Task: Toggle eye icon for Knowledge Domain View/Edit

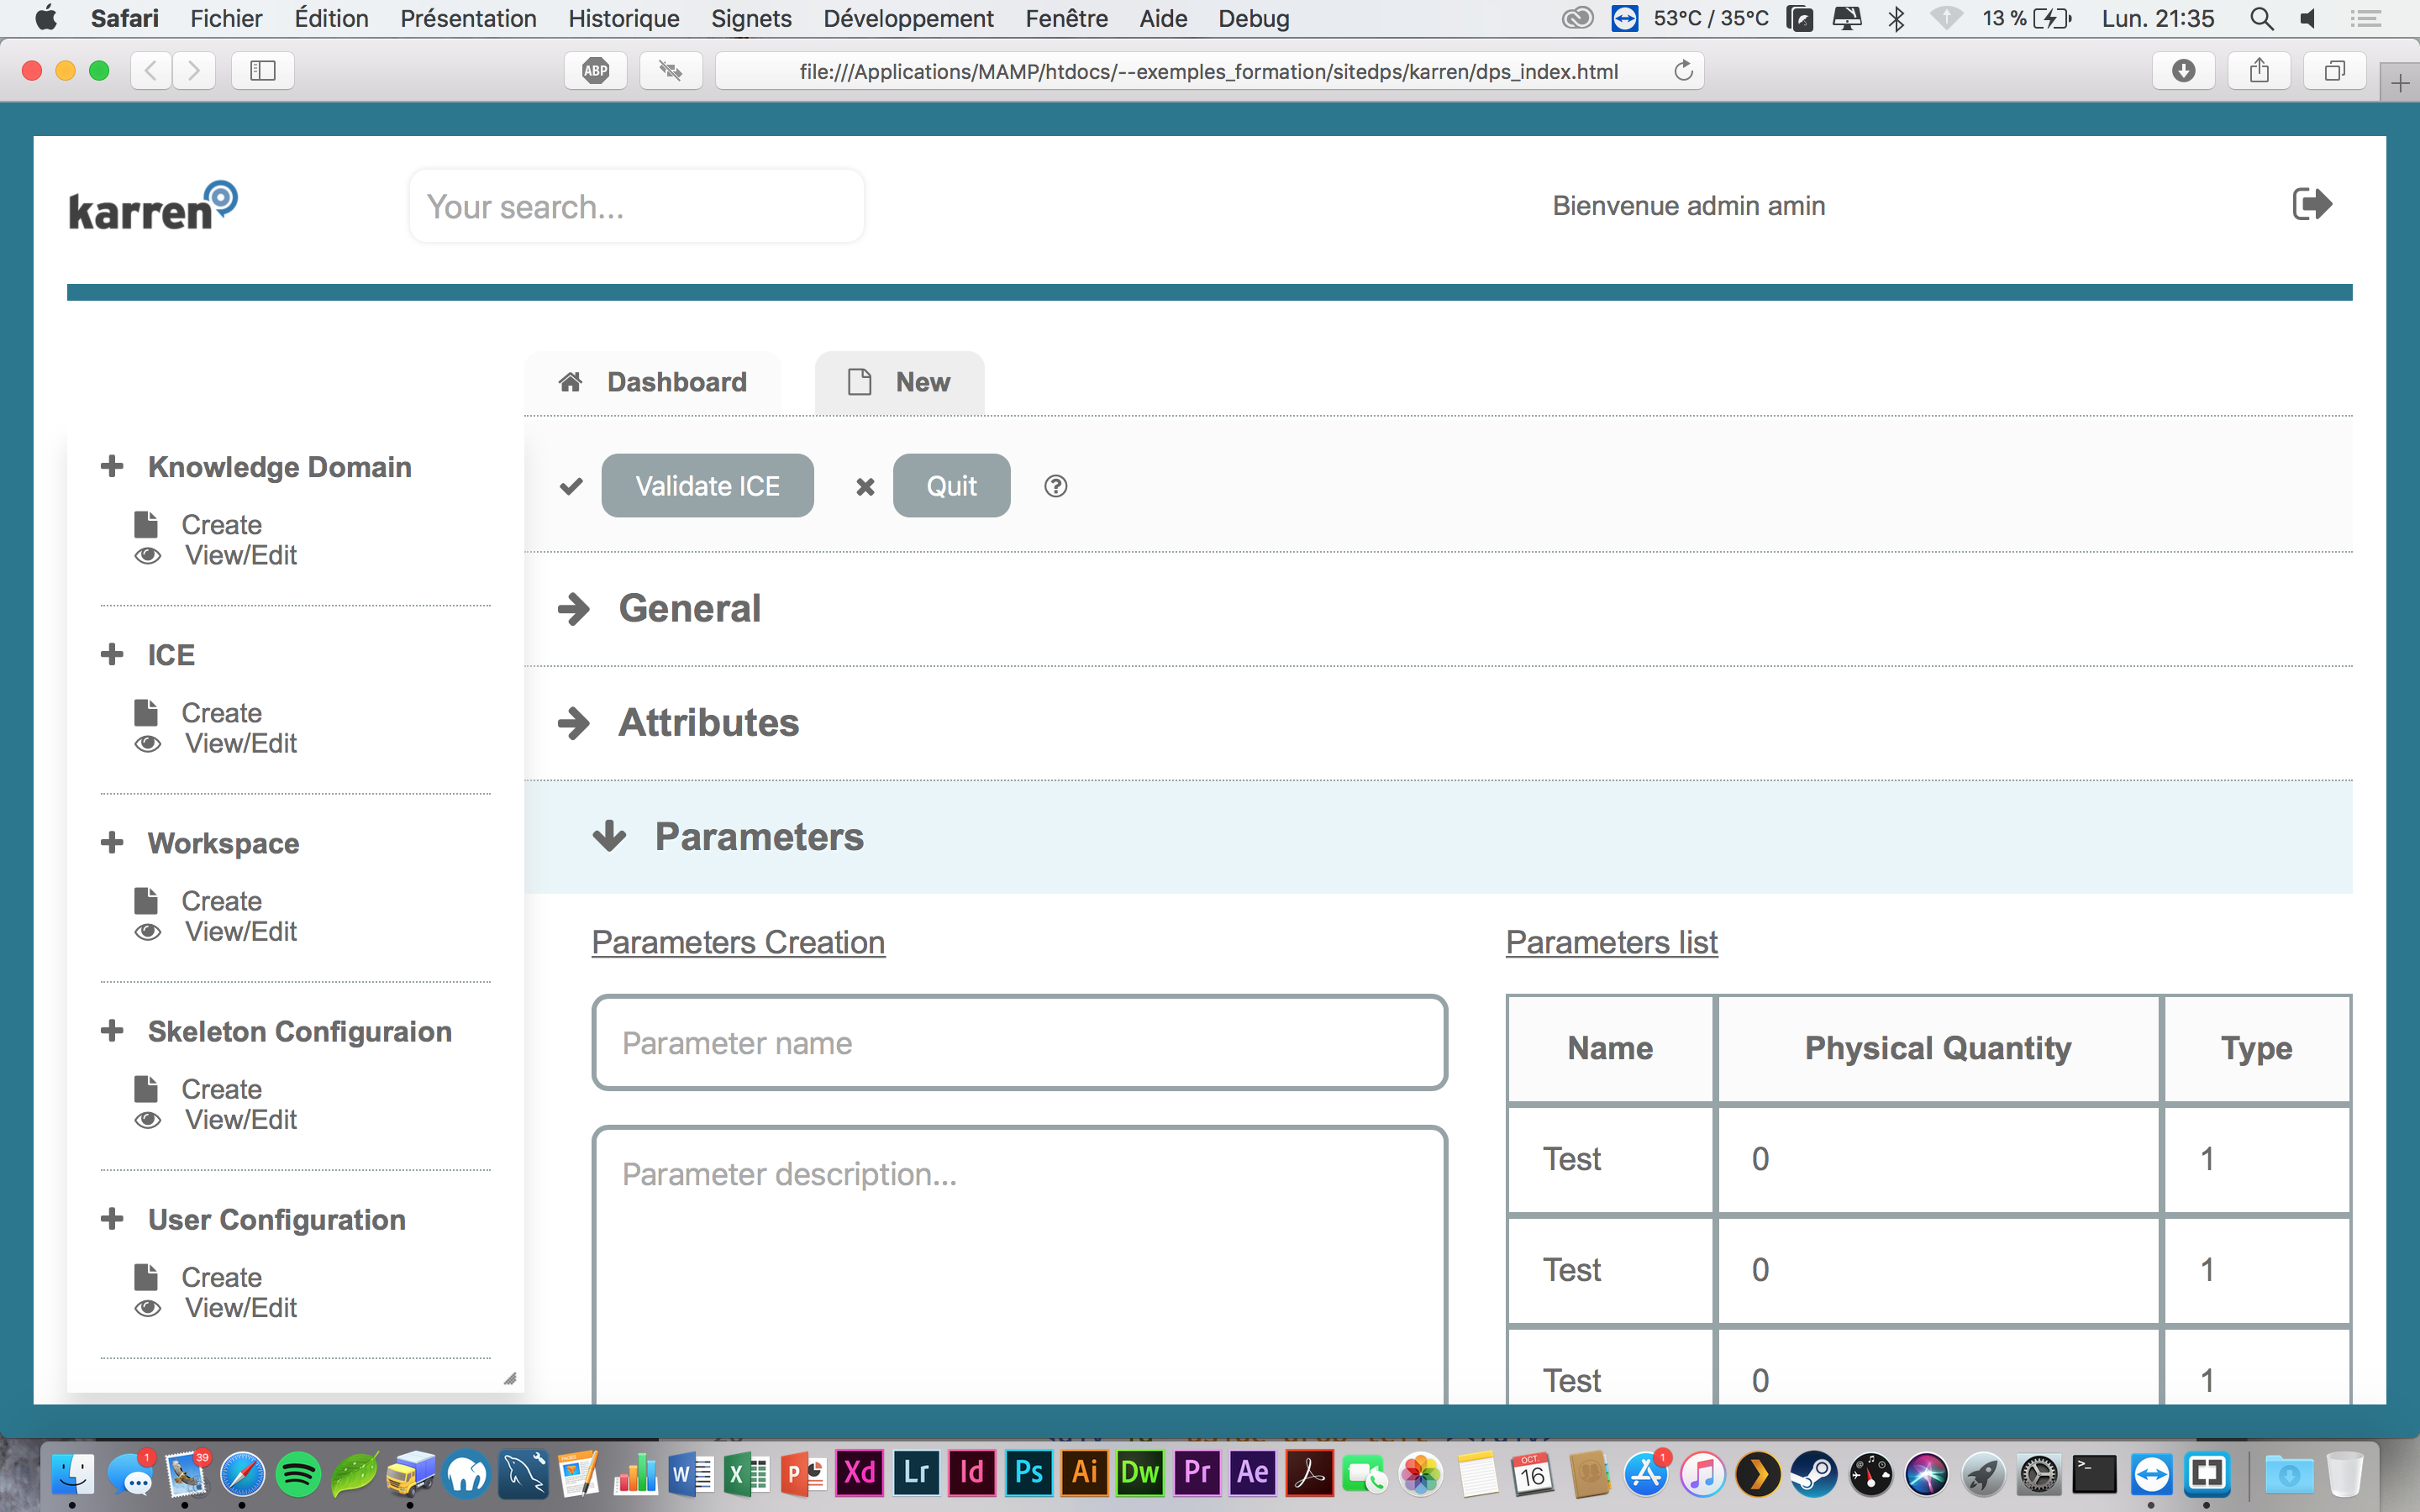Action: (x=148, y=556)
